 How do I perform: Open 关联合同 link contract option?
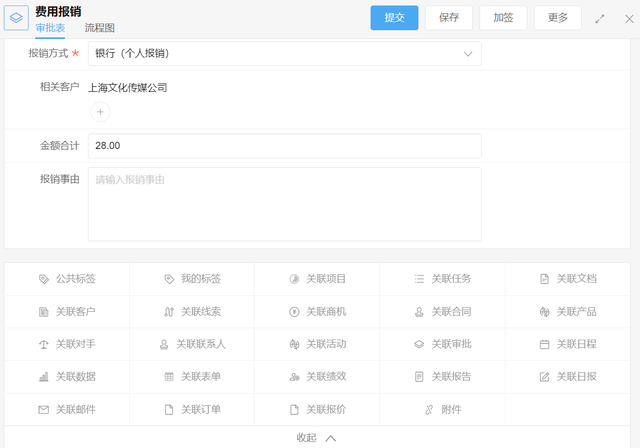point(442,312)
